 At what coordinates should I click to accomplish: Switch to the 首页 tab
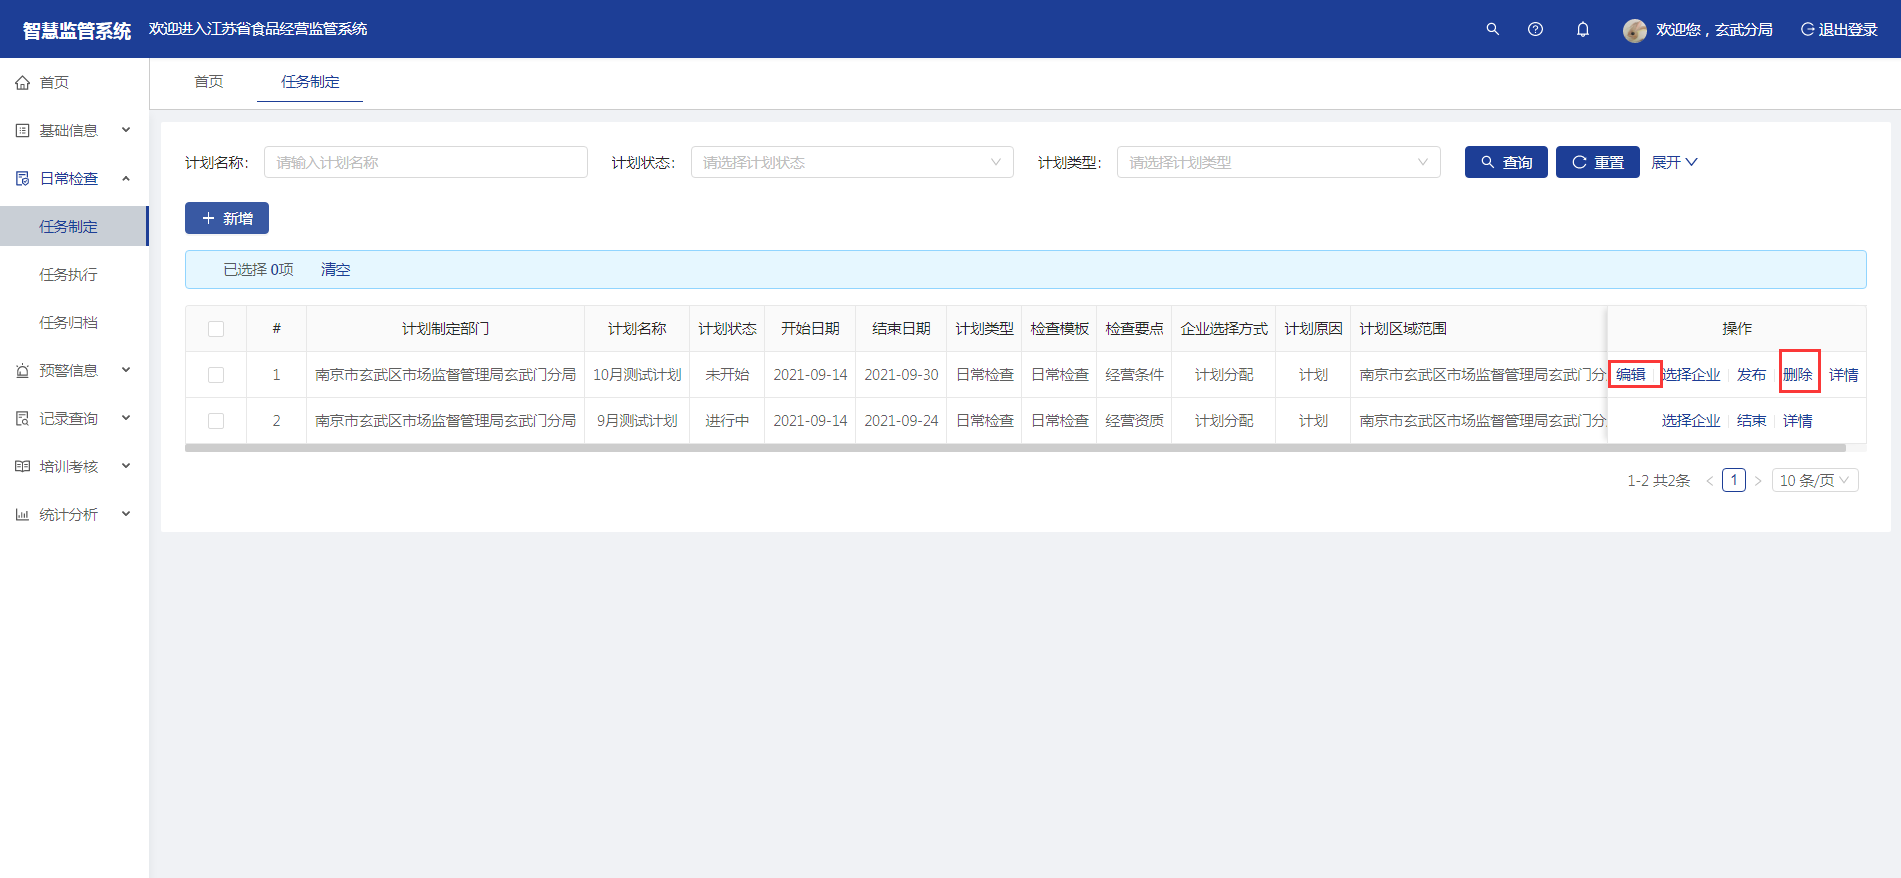click(x=208, y=82)
